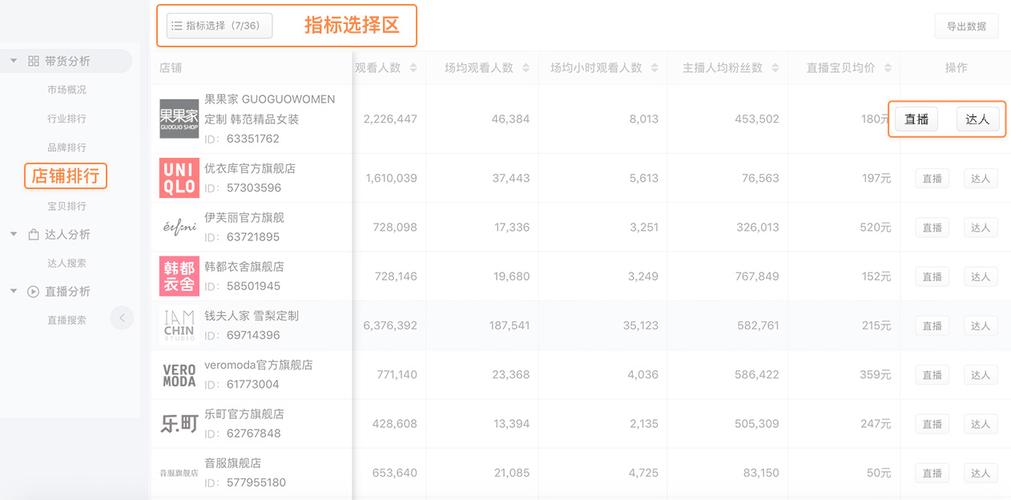Click 达人 button for veromoda row
This screenshot has width=1011, height=500.
coord(981,375)
